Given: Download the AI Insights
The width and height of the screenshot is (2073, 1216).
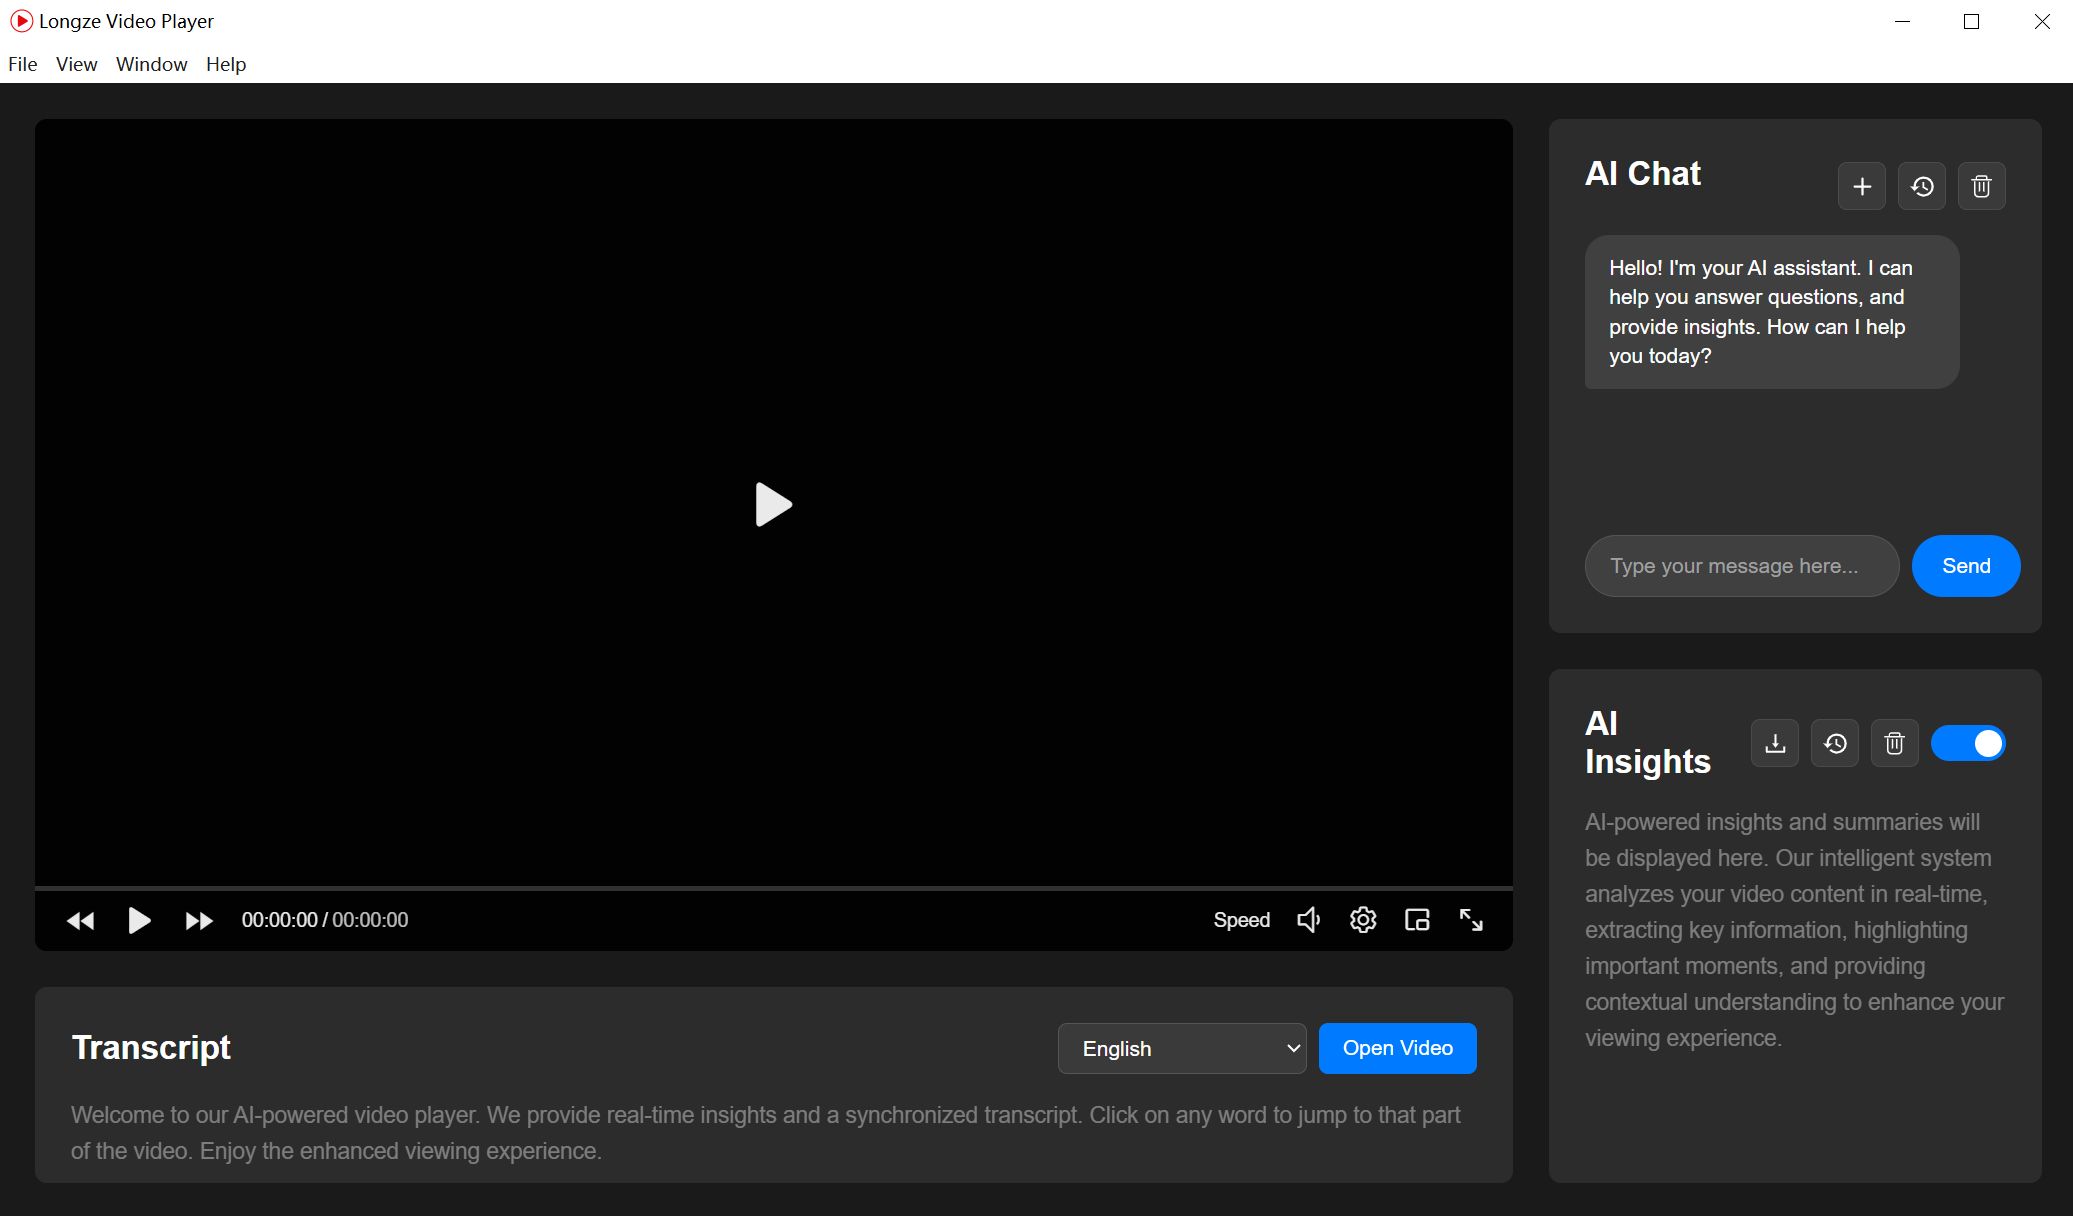Looking at the screenshot, I should click(1774, 743).
